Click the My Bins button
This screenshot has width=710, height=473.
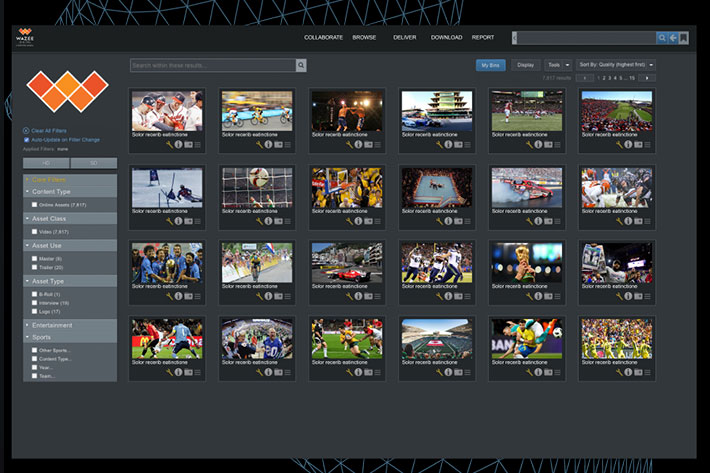coord(490,65)
